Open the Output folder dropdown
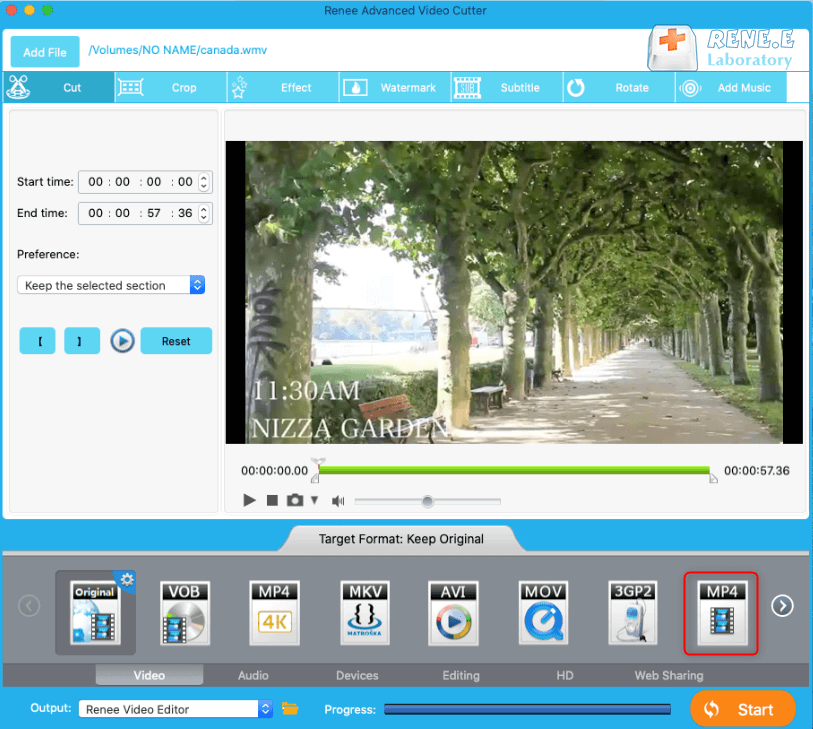This screenshot has height=729, width=813. coord(175,709)
